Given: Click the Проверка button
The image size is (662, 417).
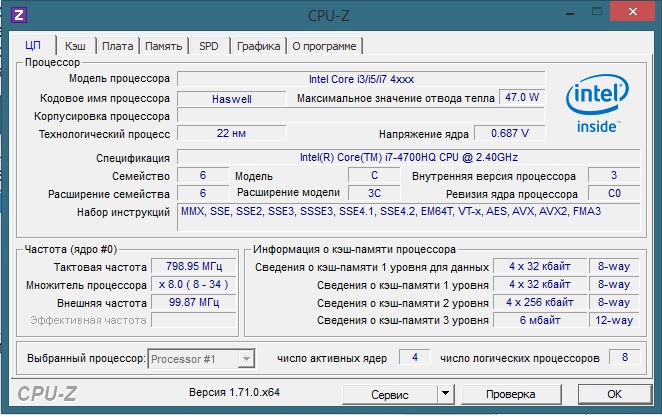Looking at the screenshot, I should (511, 394).
